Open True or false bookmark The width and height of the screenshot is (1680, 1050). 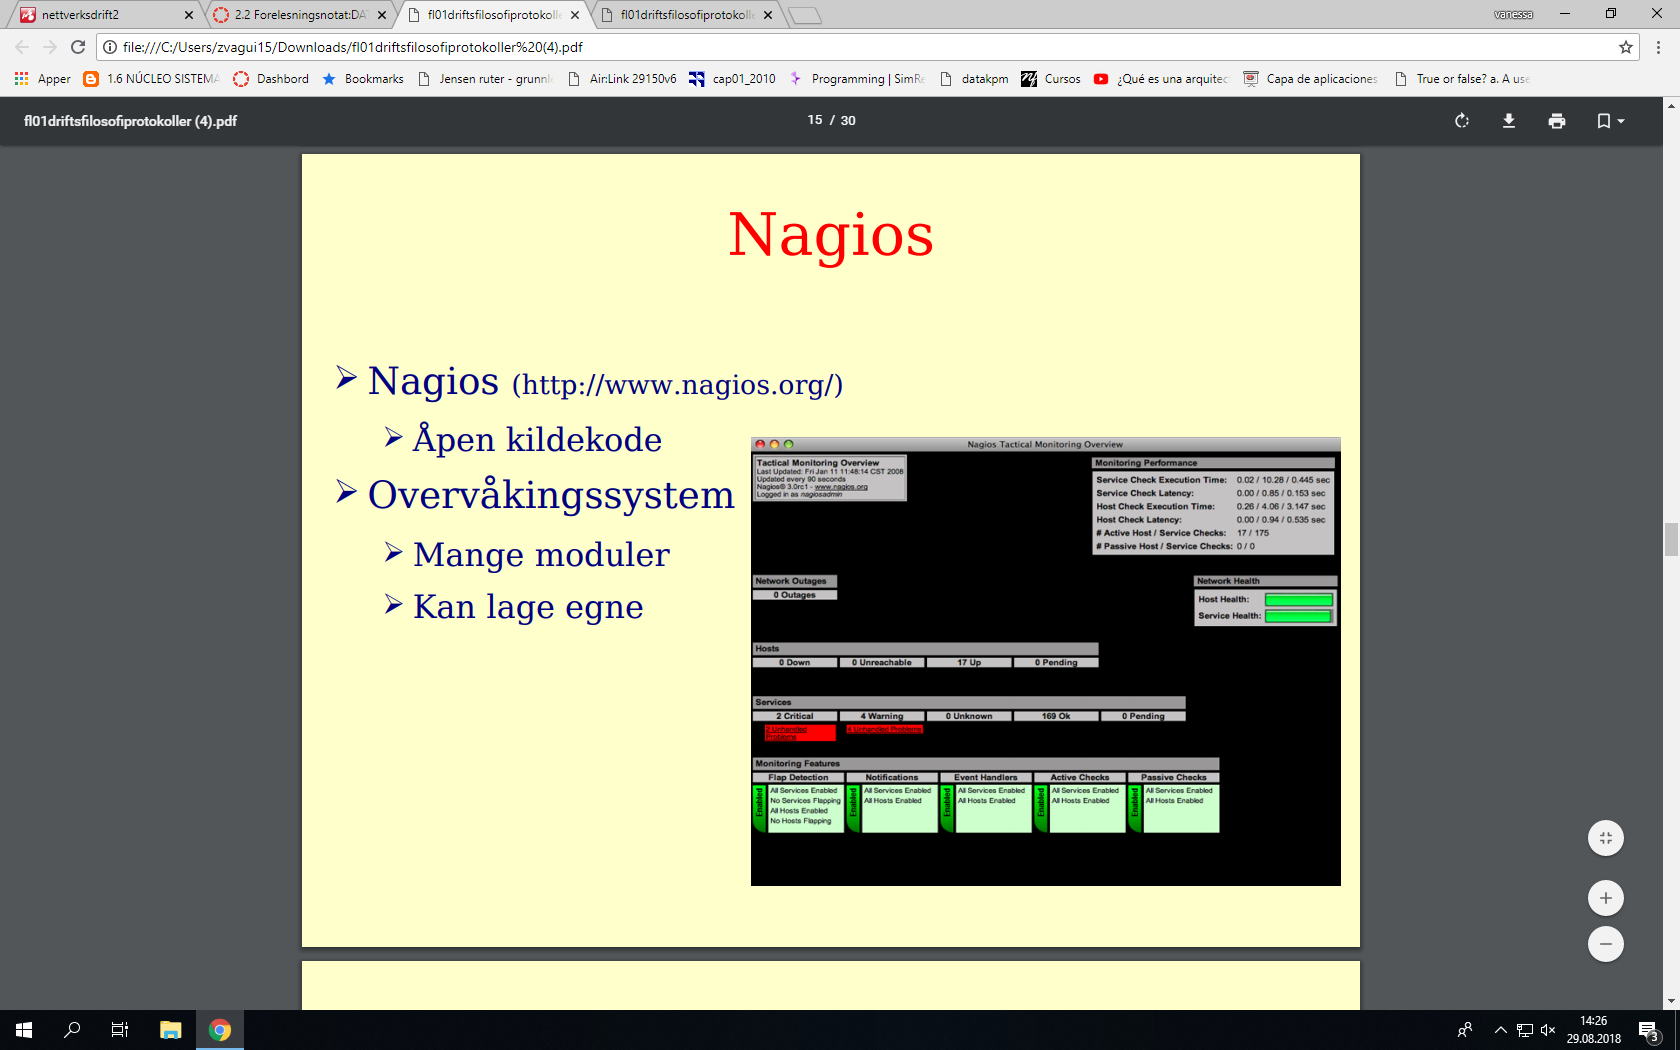1462,79
